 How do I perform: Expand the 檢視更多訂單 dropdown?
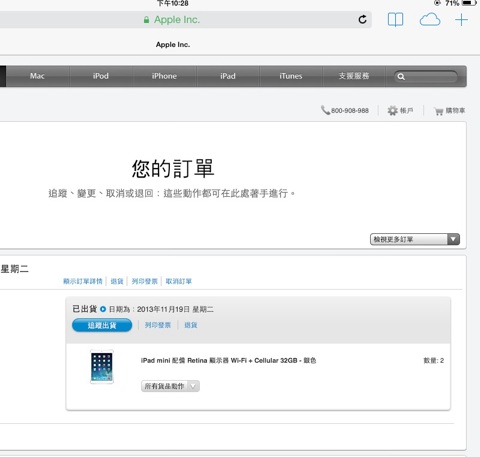tap(415, 239)
